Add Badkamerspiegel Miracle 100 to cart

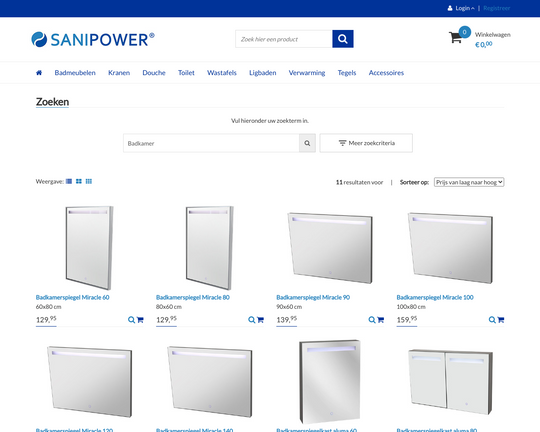point(501,320)
